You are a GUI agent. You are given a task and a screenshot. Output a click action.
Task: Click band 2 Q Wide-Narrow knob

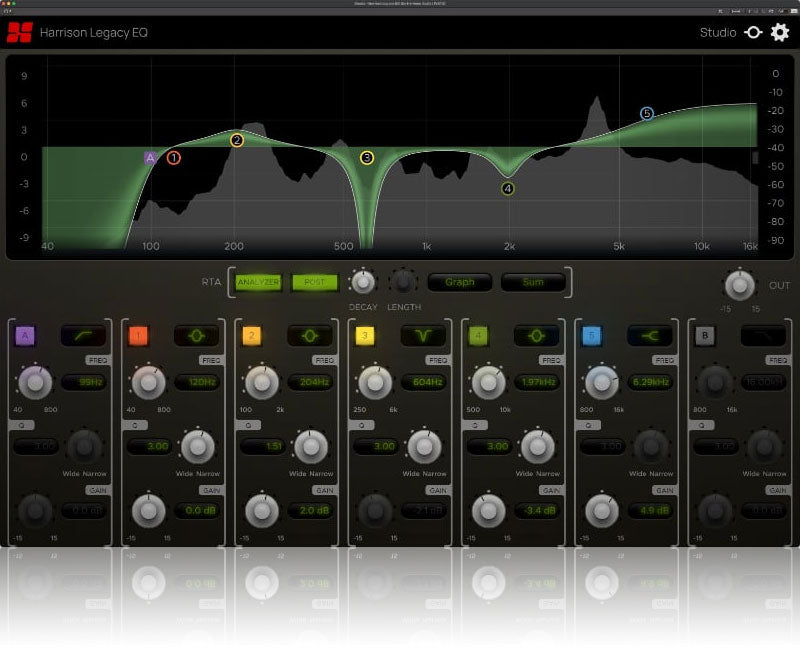[x=311, y=447]
